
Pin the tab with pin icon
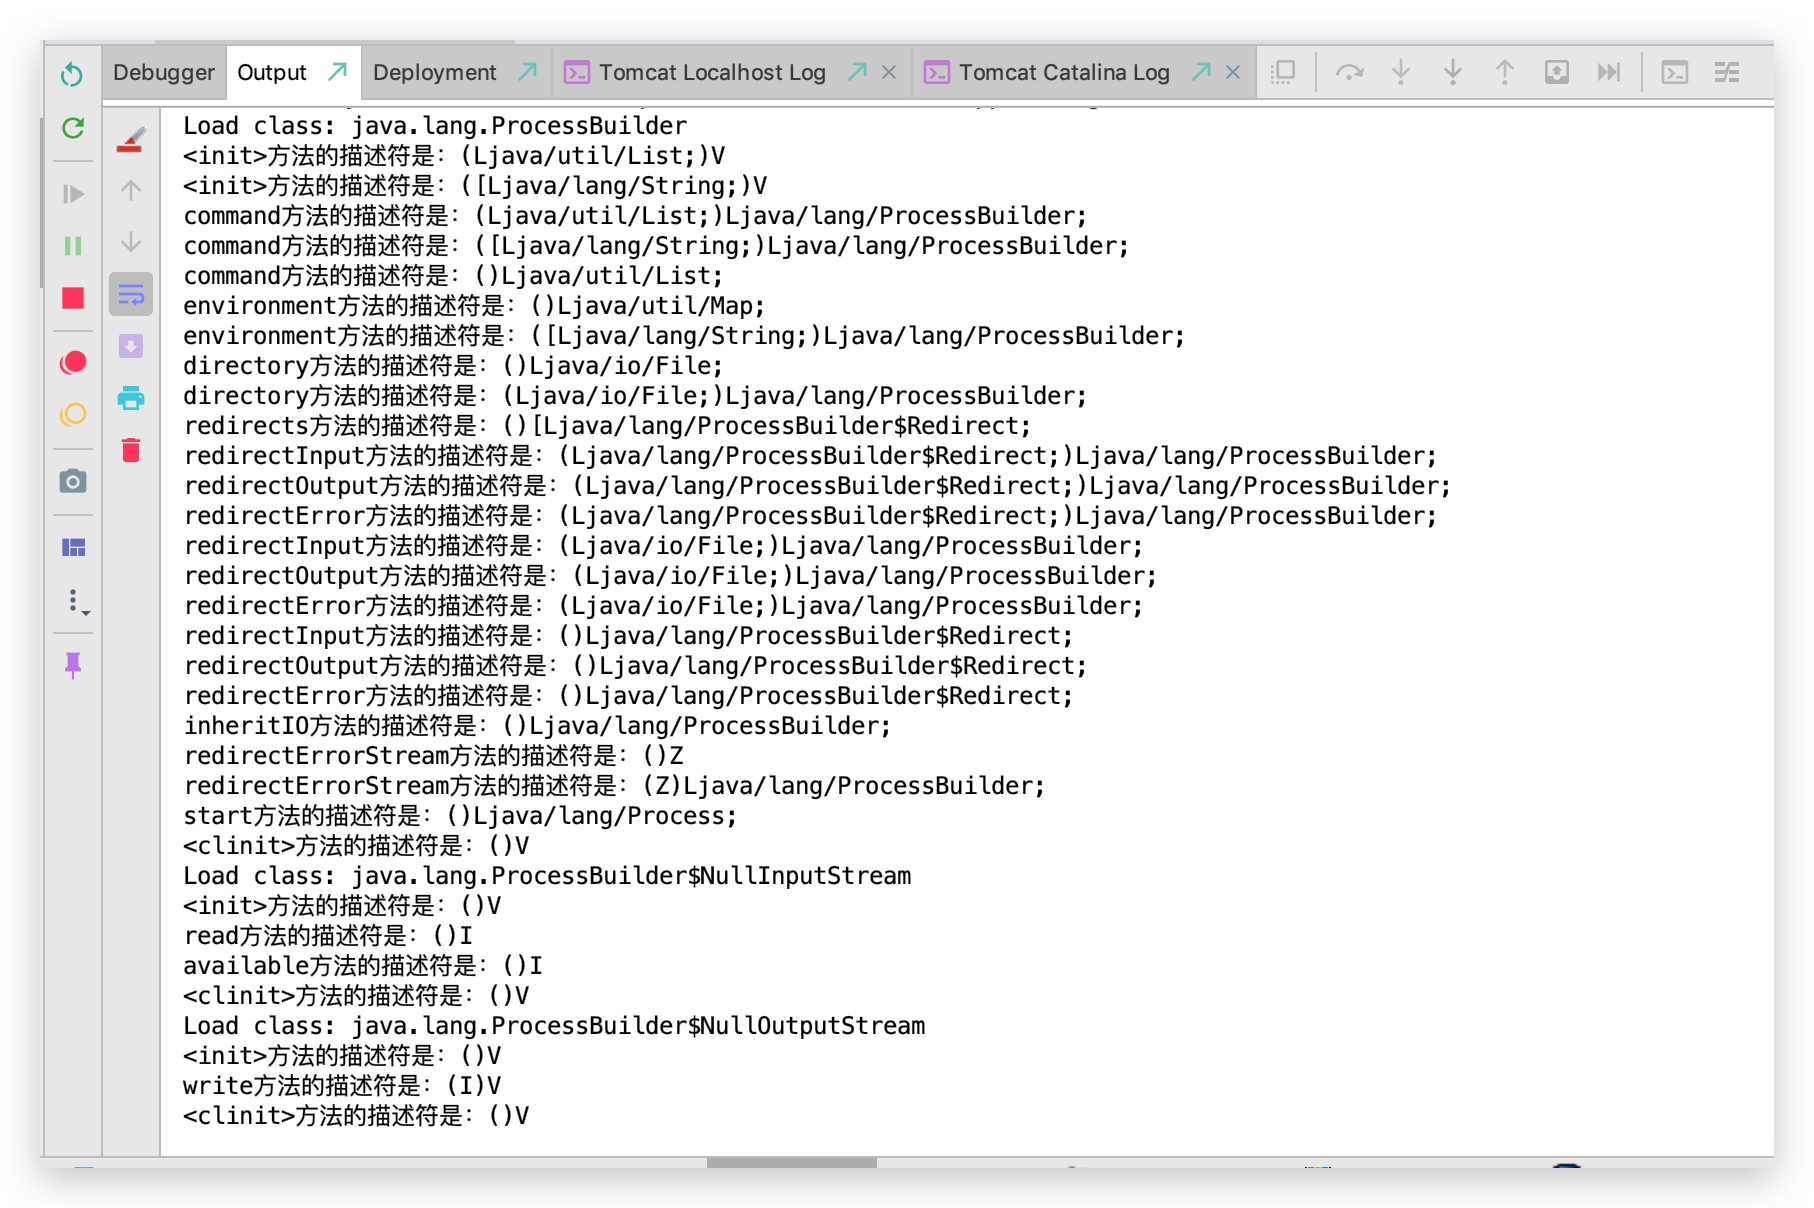pos(73,665)
